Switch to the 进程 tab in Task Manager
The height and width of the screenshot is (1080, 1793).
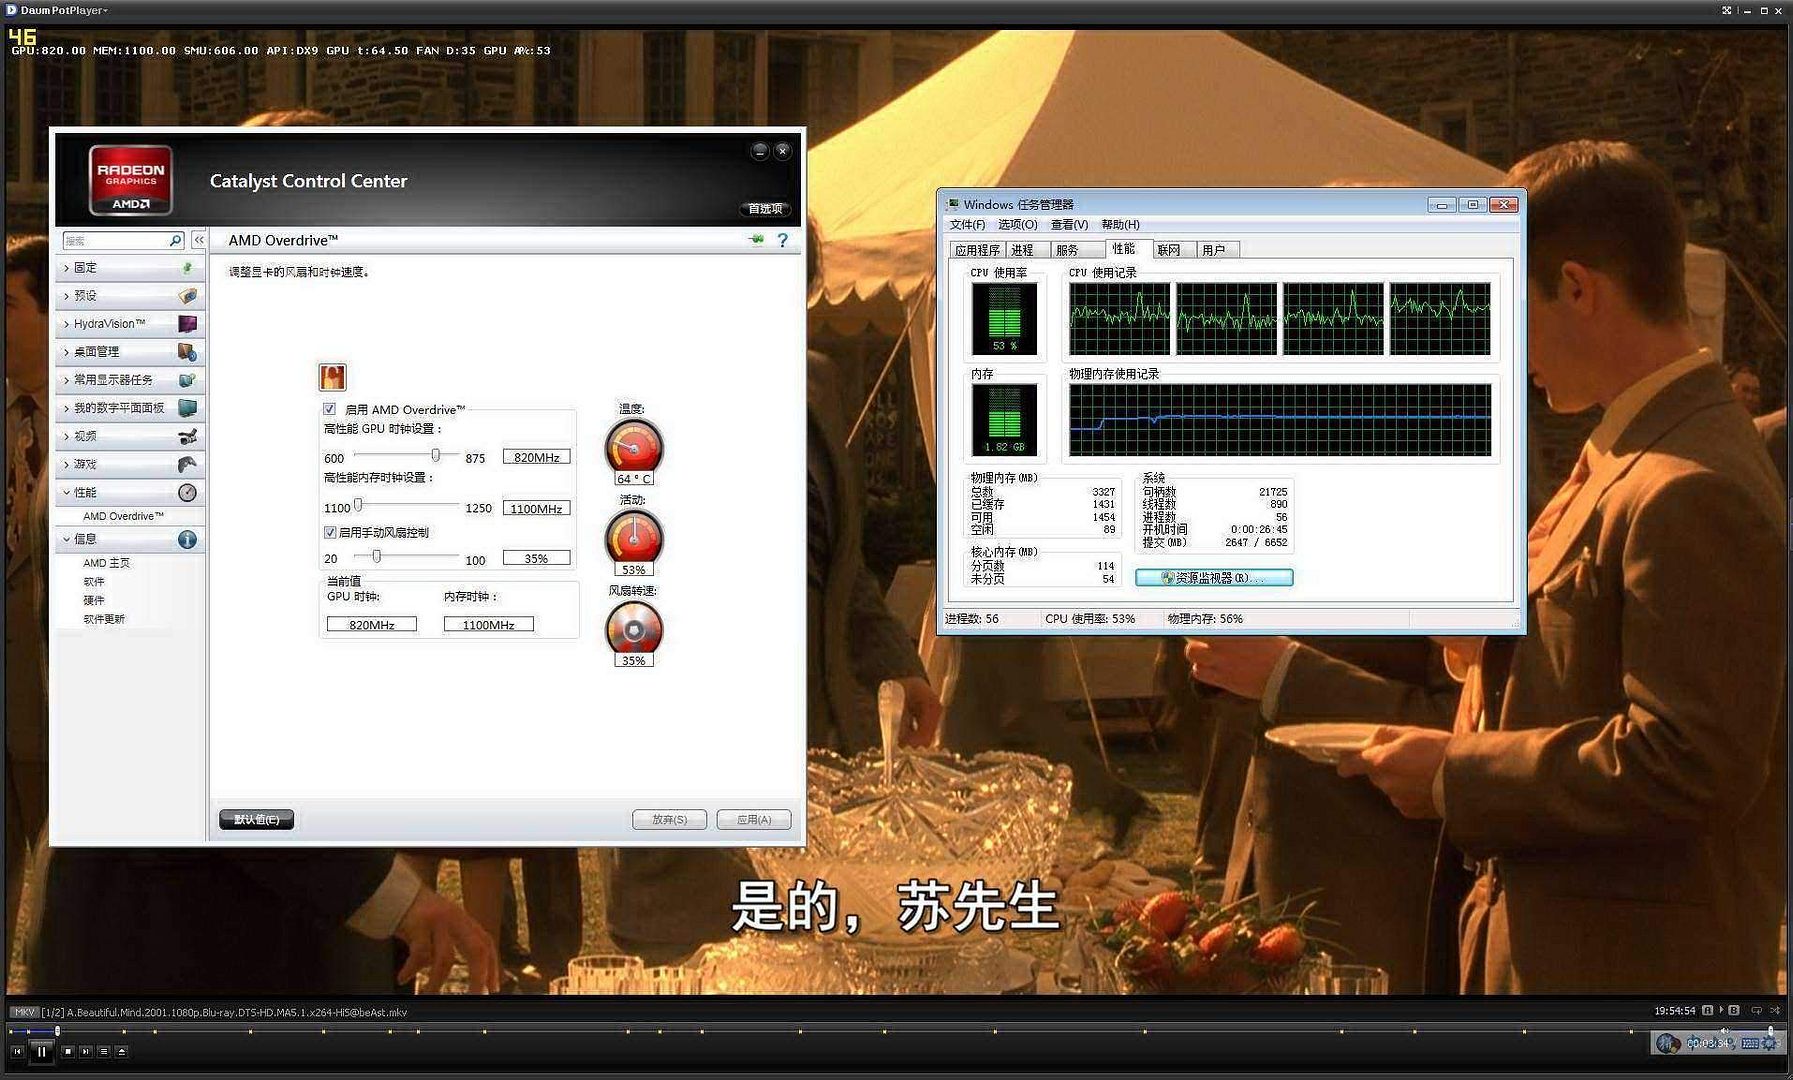(x=1022, y=250)
